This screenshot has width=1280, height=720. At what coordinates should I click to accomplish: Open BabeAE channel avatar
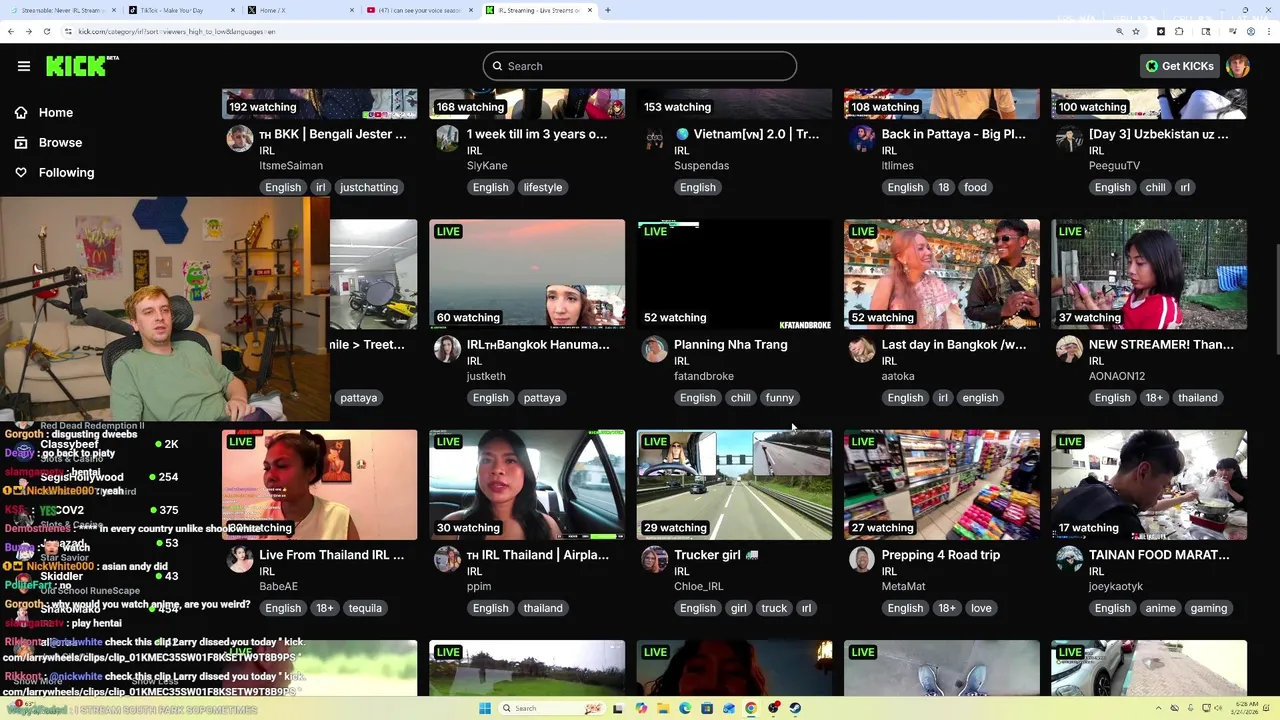tap(240, 559)
